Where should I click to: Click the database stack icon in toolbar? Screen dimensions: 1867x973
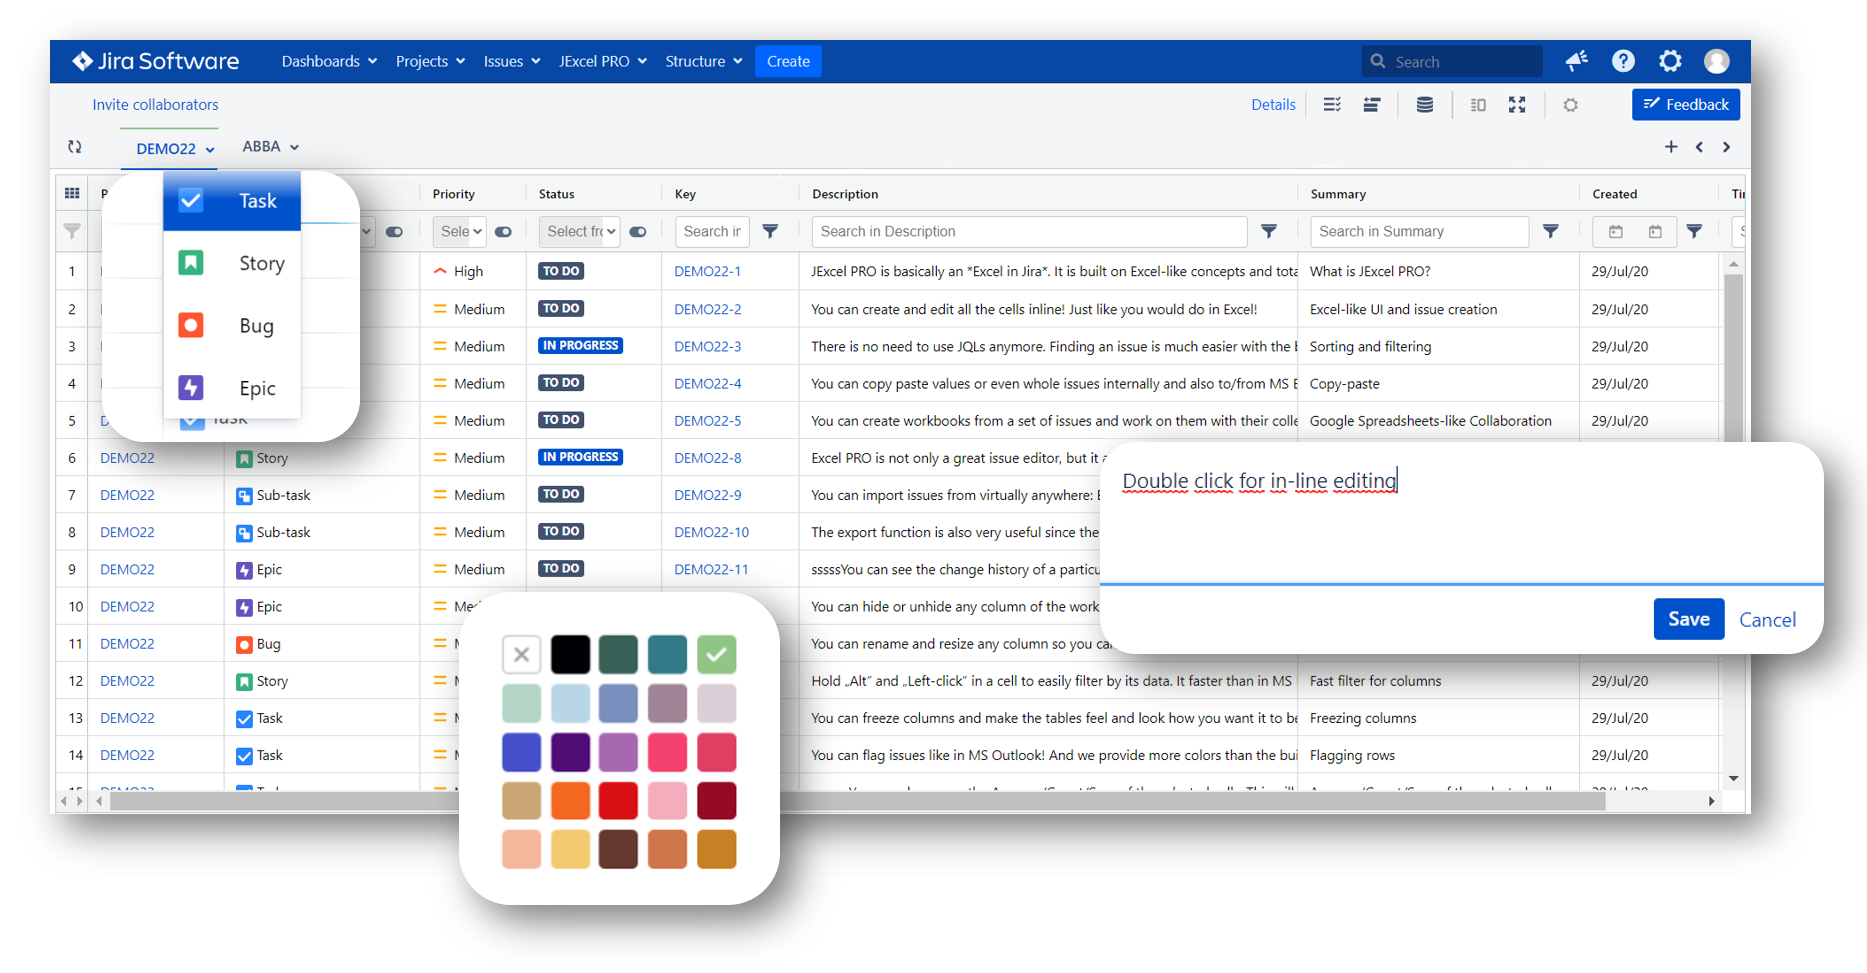[x=1425, y=104]
